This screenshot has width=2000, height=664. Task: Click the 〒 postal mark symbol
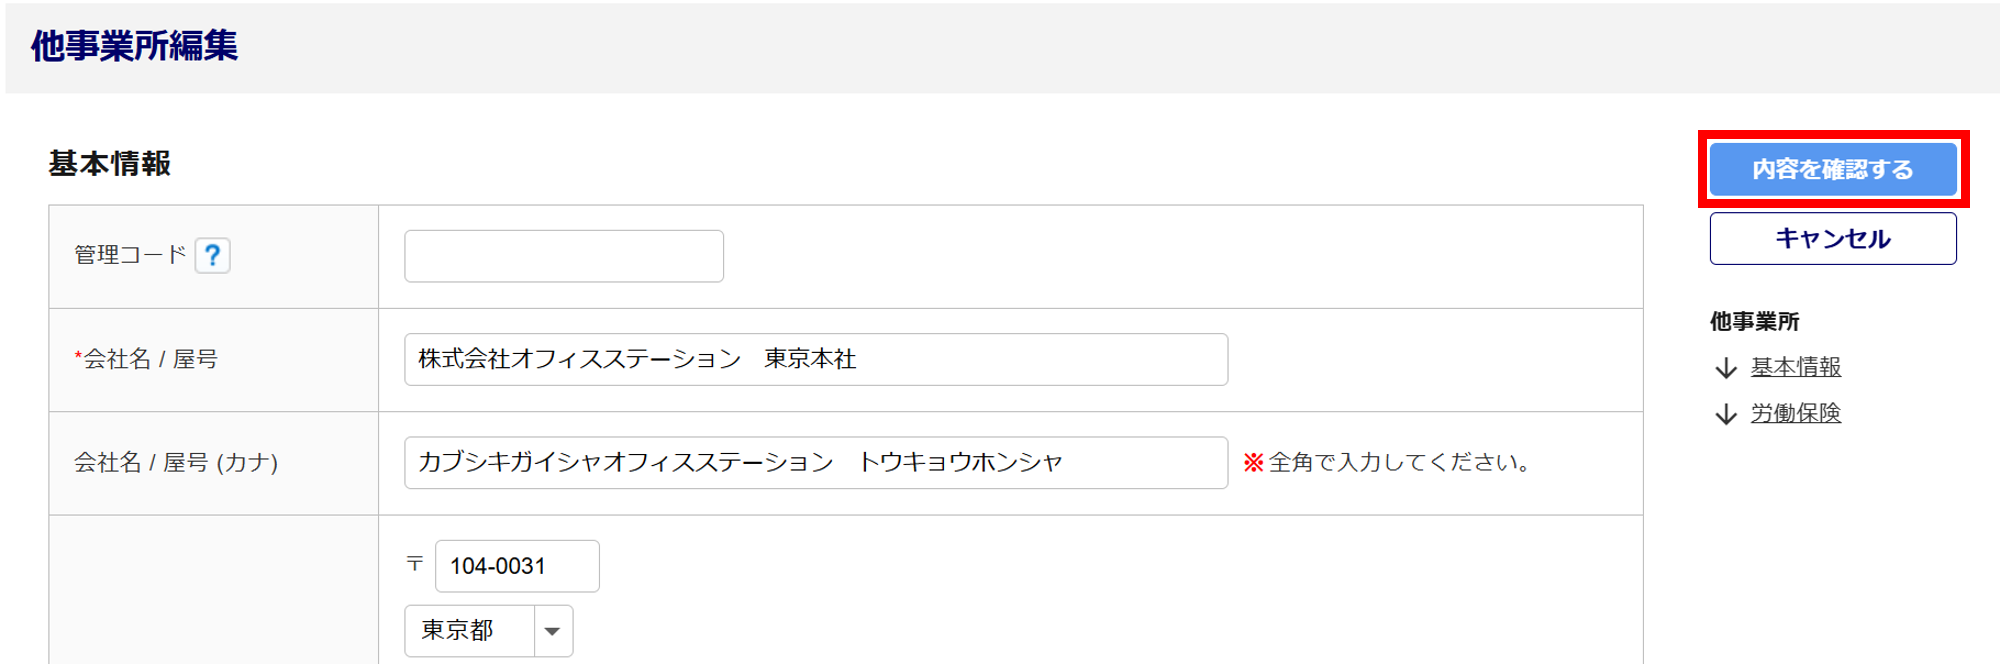coord(415,564)
